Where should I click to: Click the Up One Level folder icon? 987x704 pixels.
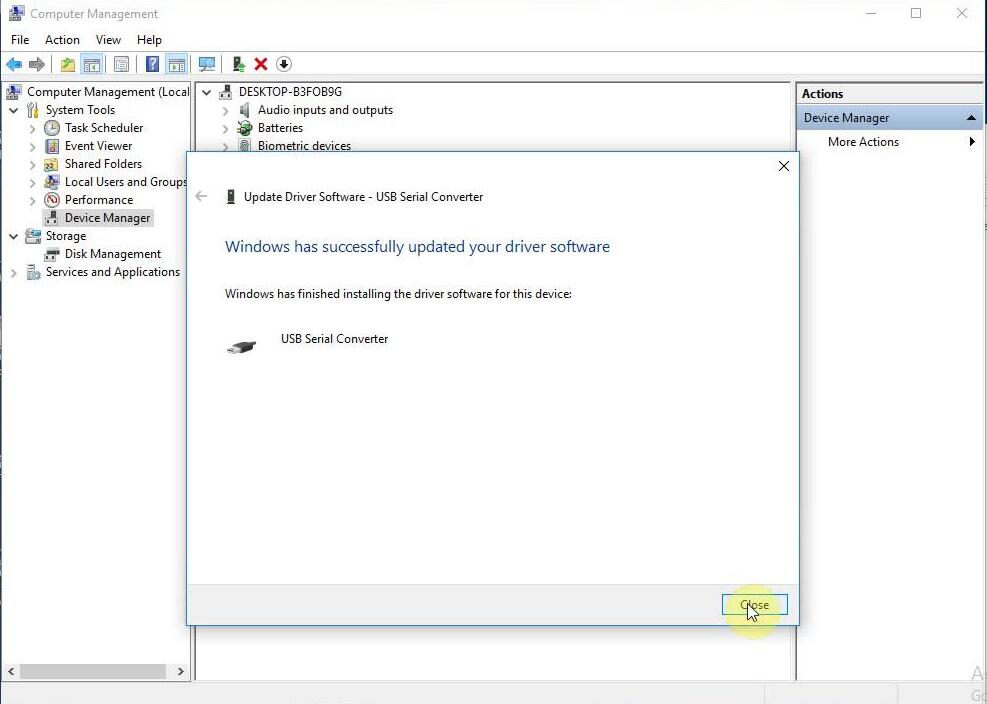point(67,64)
